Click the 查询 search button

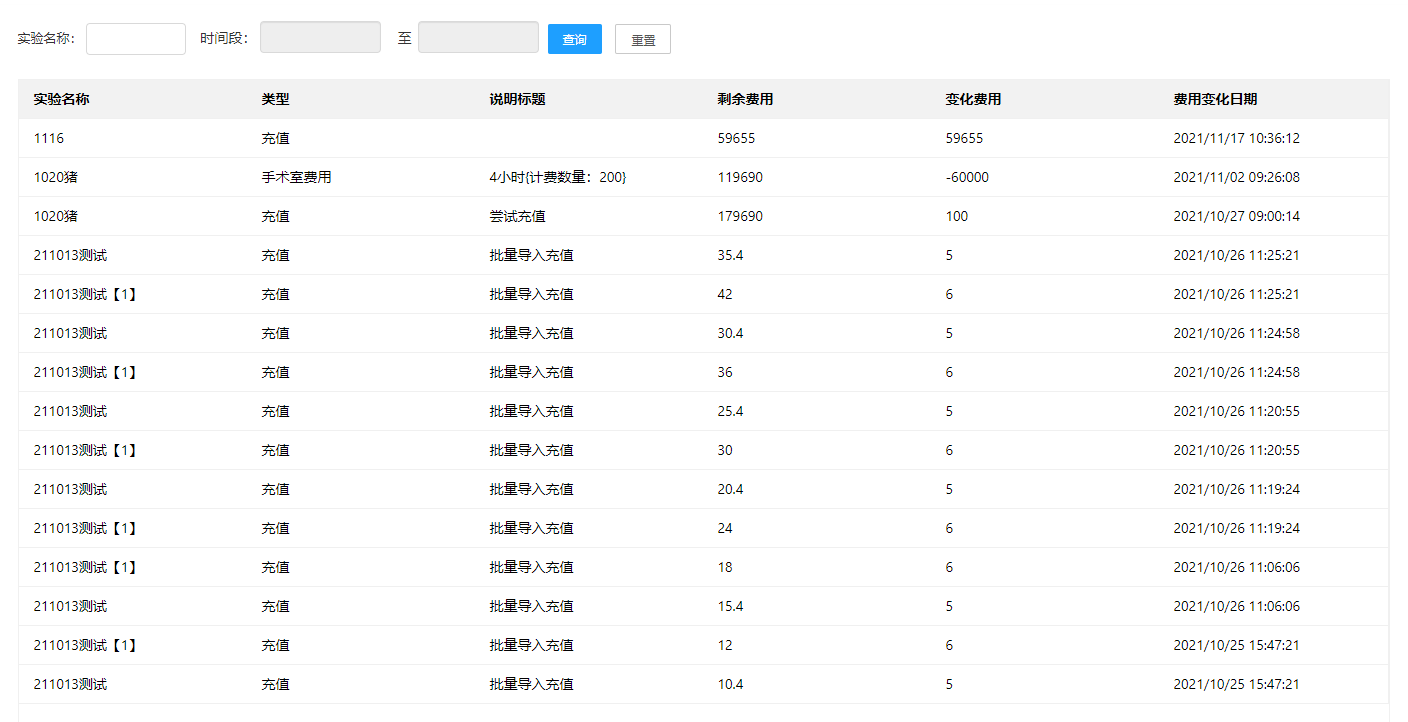pos(574,39)
